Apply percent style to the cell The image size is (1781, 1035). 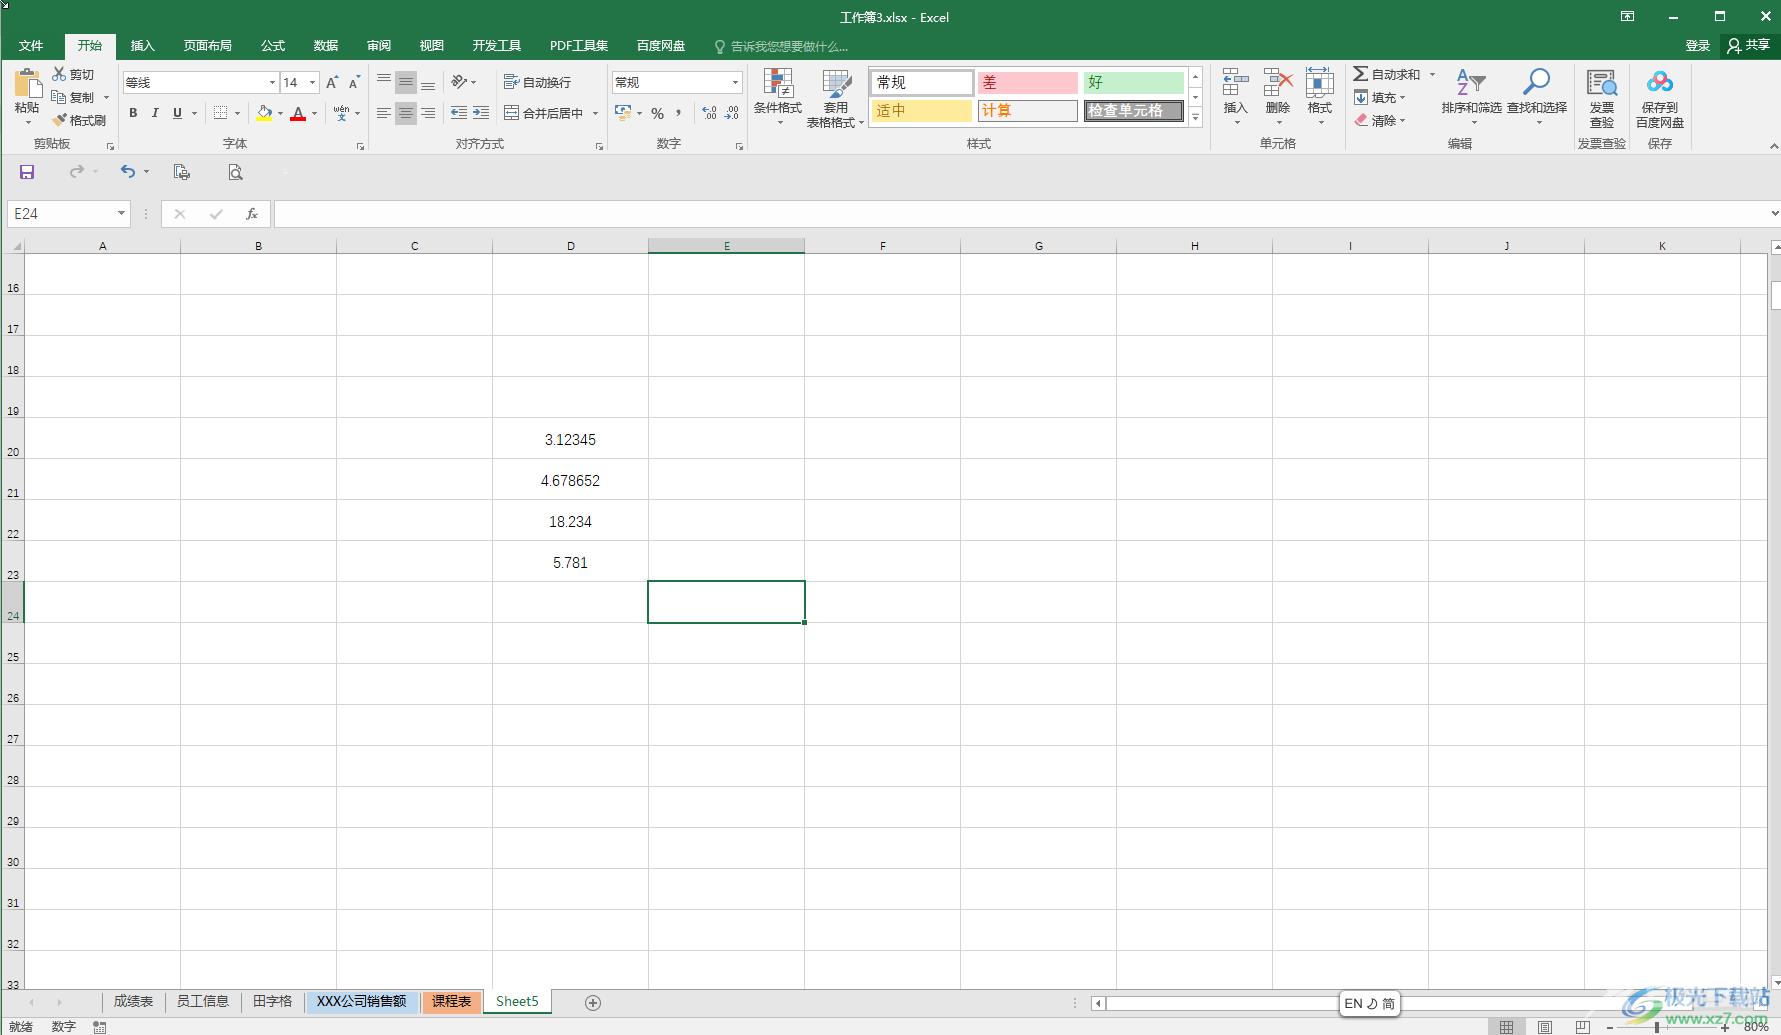click(658, 113)
